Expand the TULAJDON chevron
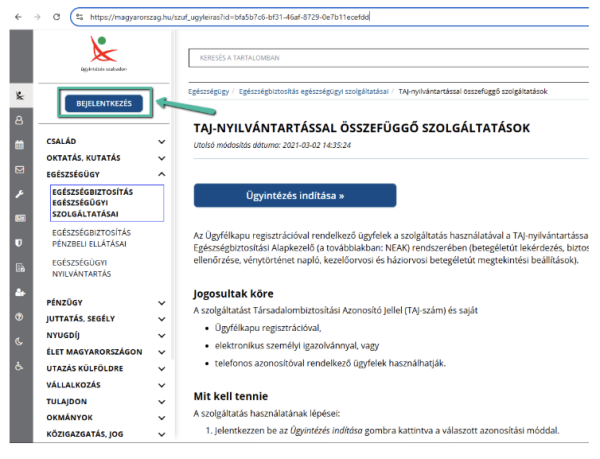 coord(162,402)
